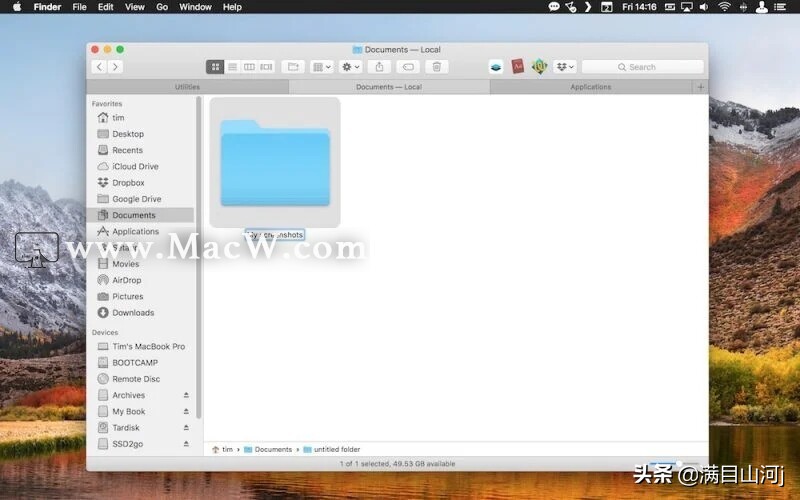The width and height of the screenshot is (800, 500).
Task: Click the Share toolbar button
Action: coord(379,67)
